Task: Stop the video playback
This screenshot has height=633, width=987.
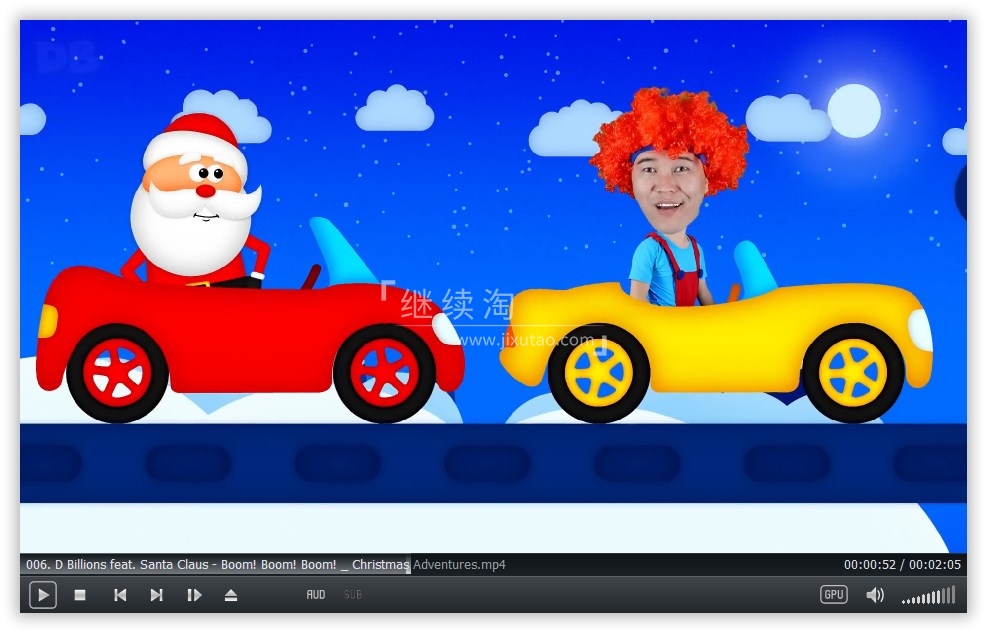Action: [x=80, y=595]
